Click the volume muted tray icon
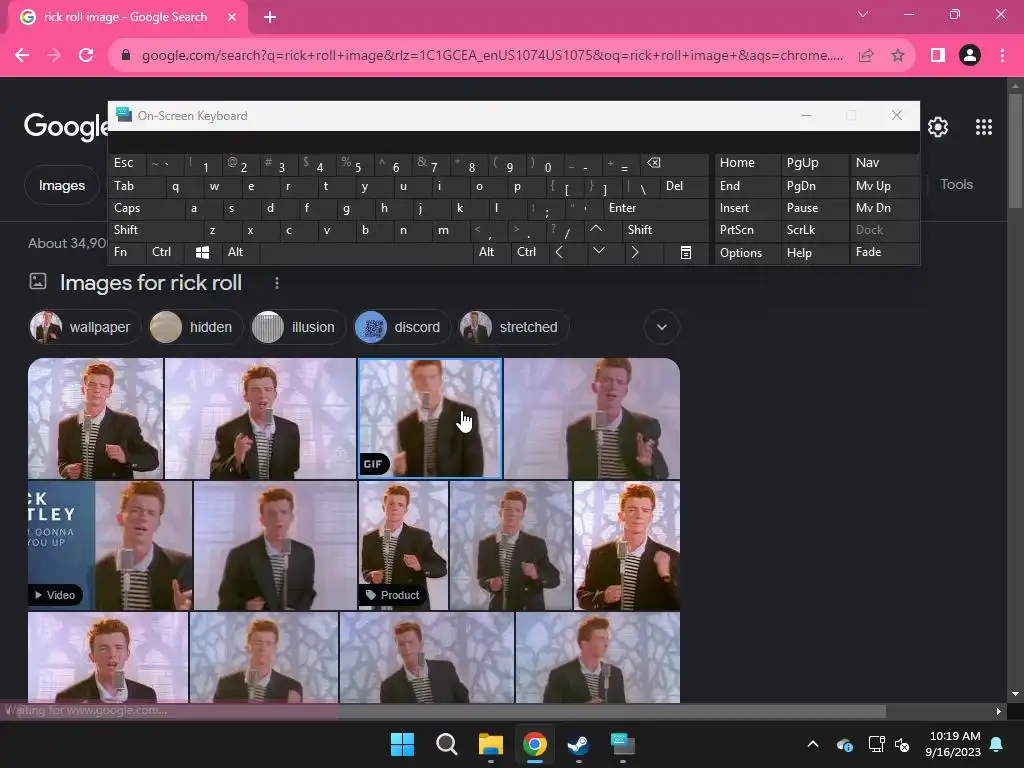The height and width of the screenshot is (768, 1024). [903, 744]
